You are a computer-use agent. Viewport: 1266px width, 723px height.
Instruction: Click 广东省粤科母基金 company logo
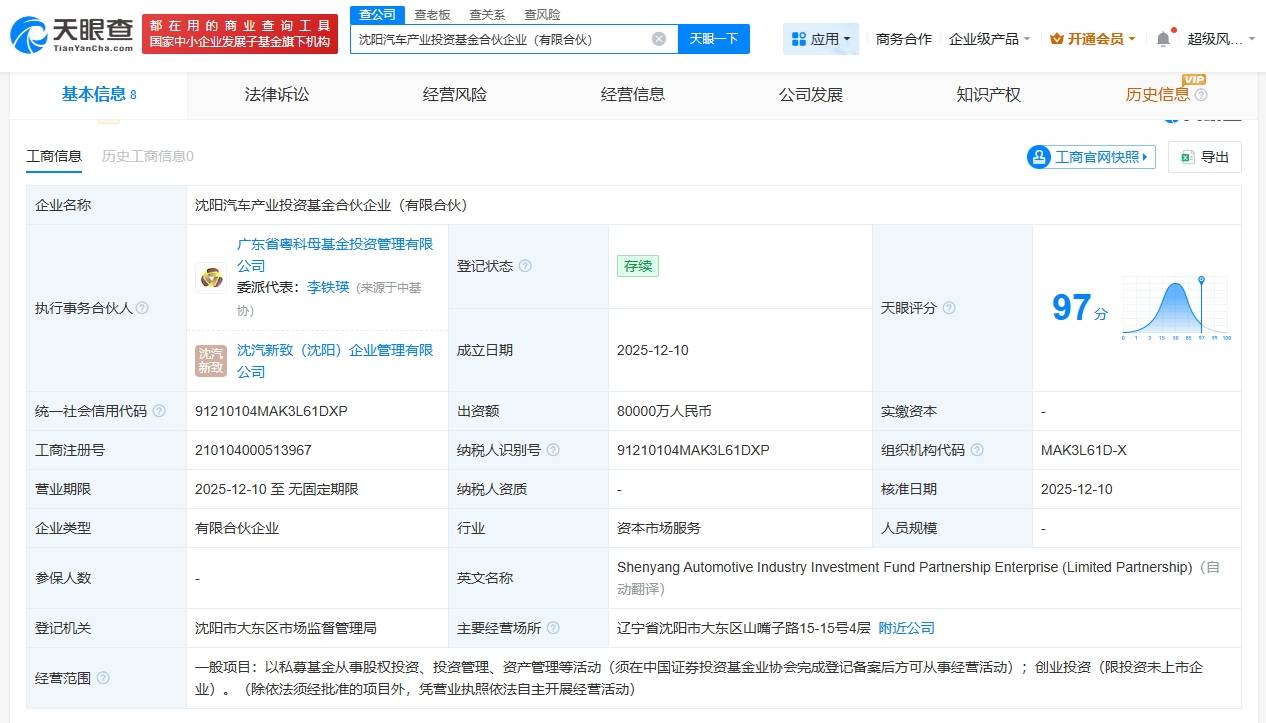tap(211, 277)
